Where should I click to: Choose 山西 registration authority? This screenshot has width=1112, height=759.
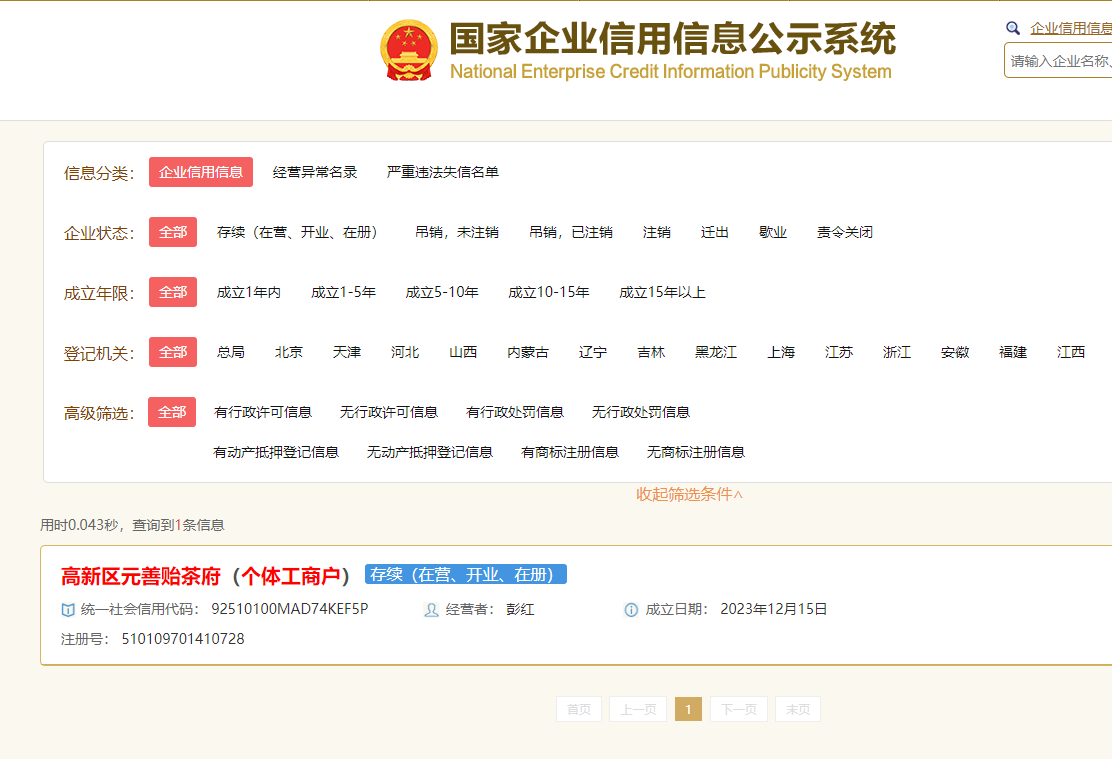coord(463,352)
